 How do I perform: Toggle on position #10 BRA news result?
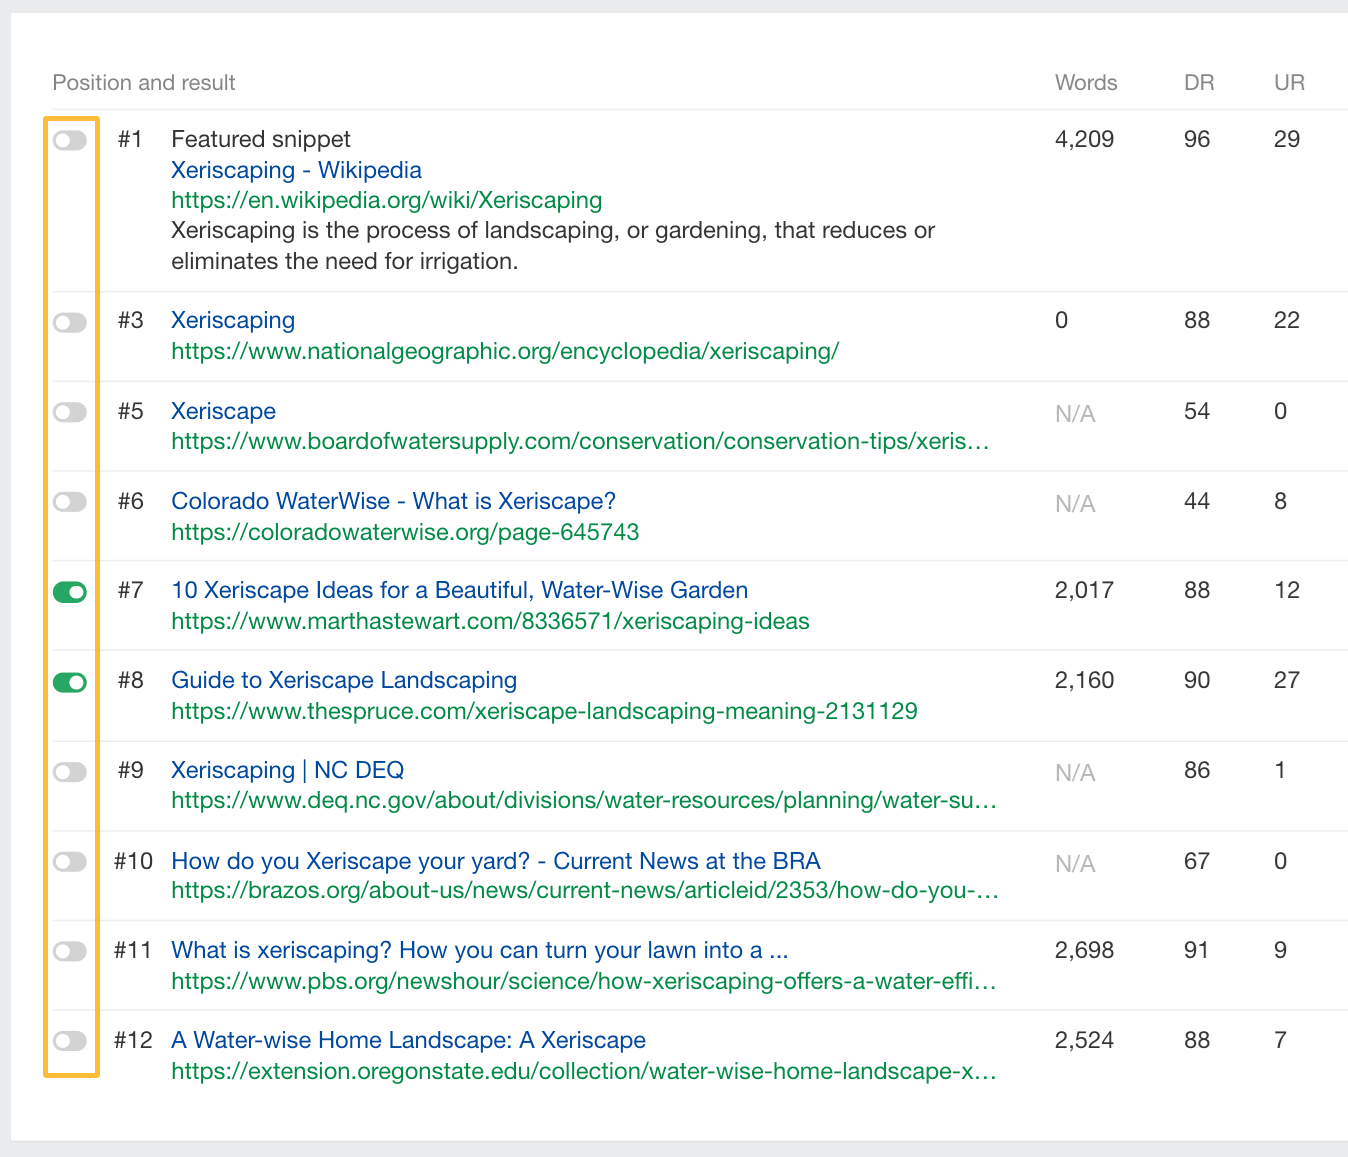click(70, 862)
